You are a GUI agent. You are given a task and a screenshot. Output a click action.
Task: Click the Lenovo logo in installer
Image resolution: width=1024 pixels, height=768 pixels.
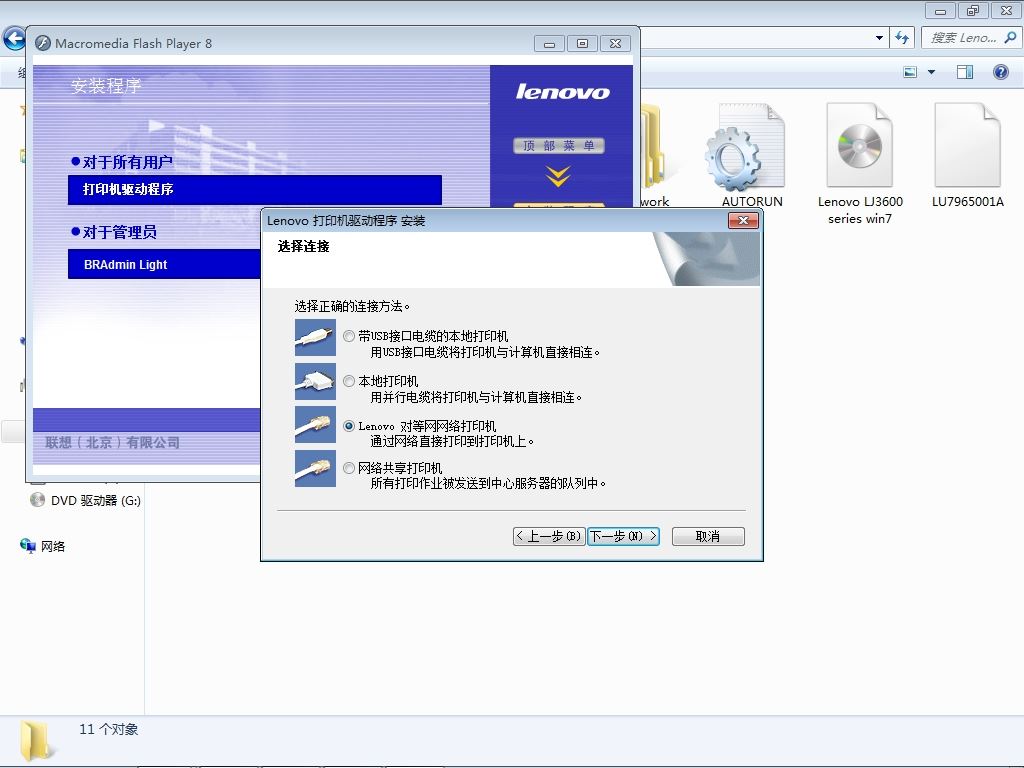click(x=562, y=91)
